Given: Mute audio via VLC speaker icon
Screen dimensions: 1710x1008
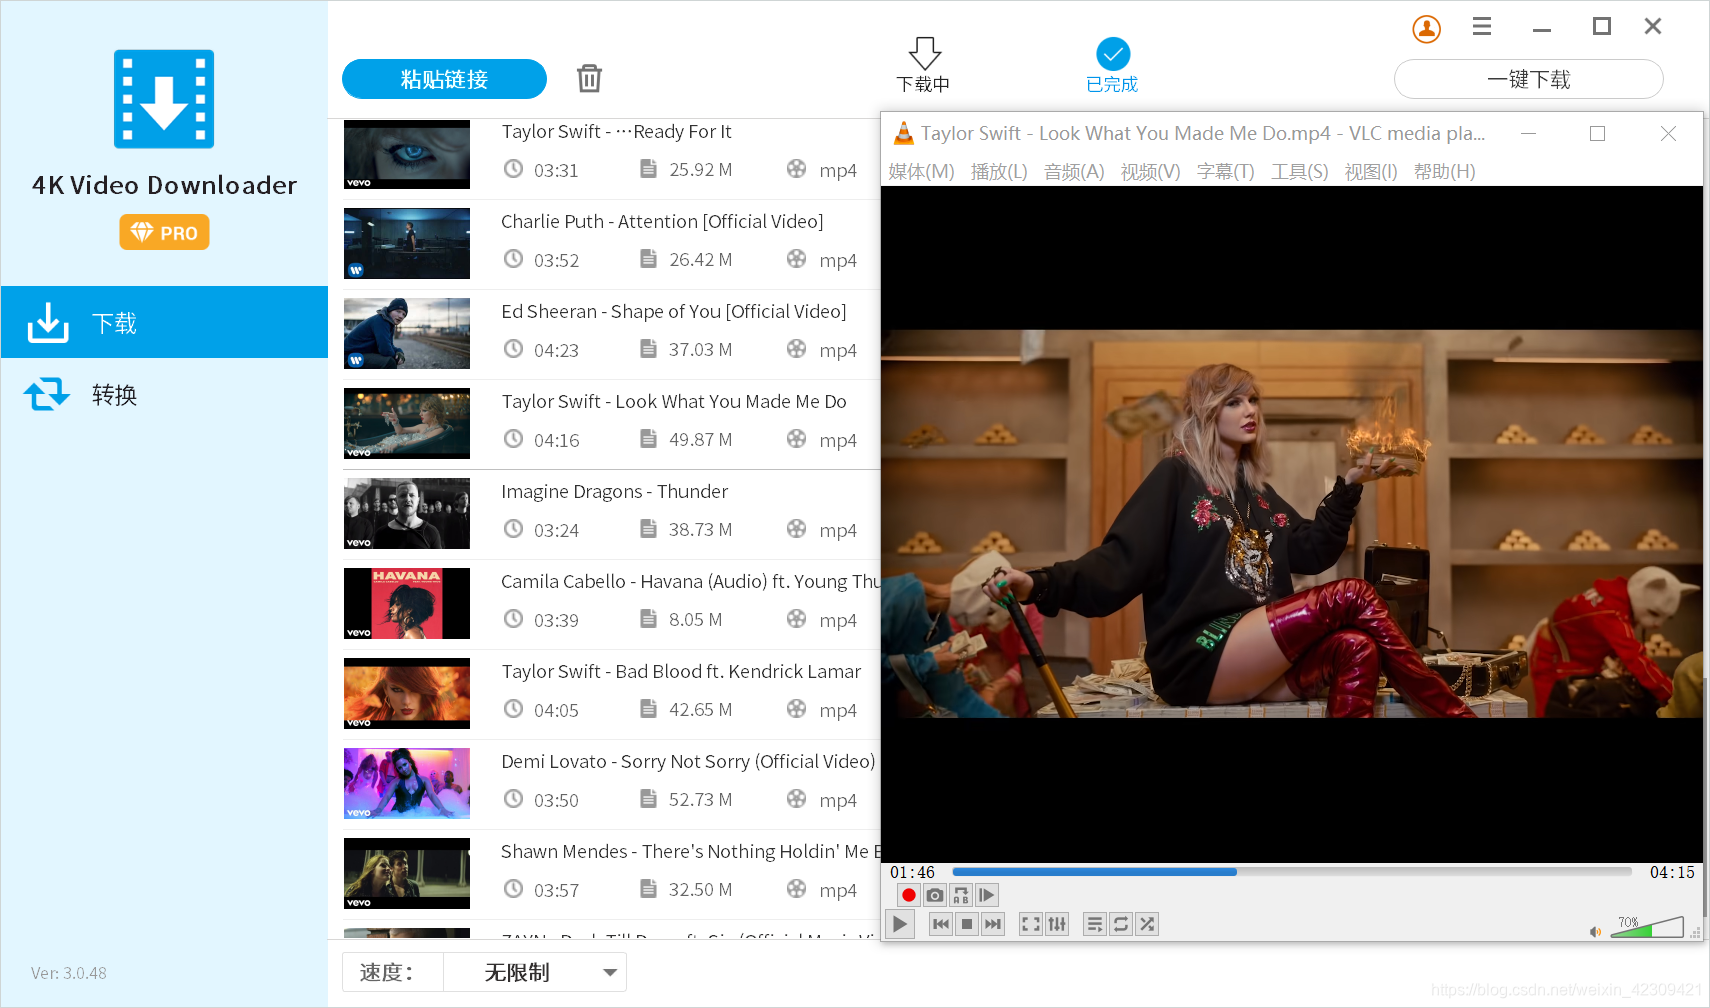Looking at the screenshot, I should tap(1595, 932).
